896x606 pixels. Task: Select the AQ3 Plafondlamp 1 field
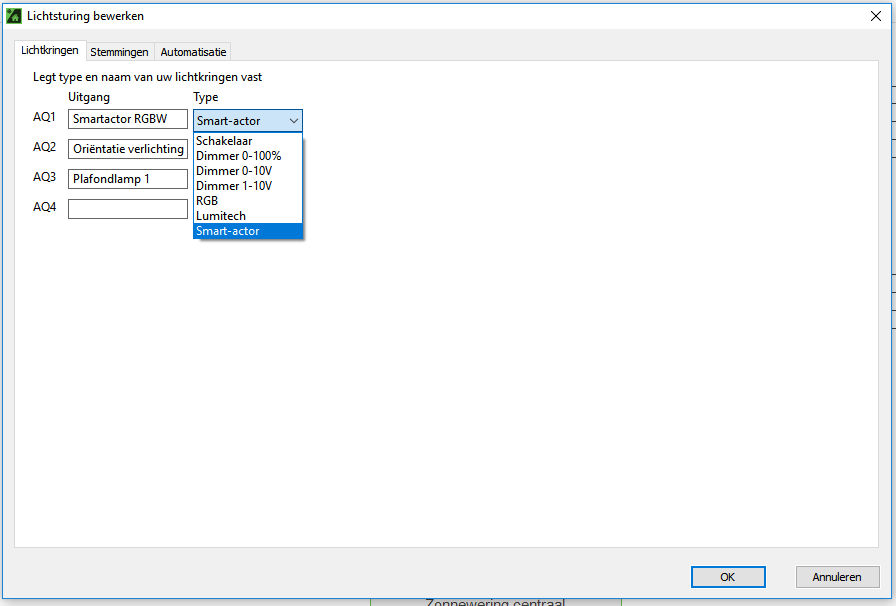pos(128,179)
